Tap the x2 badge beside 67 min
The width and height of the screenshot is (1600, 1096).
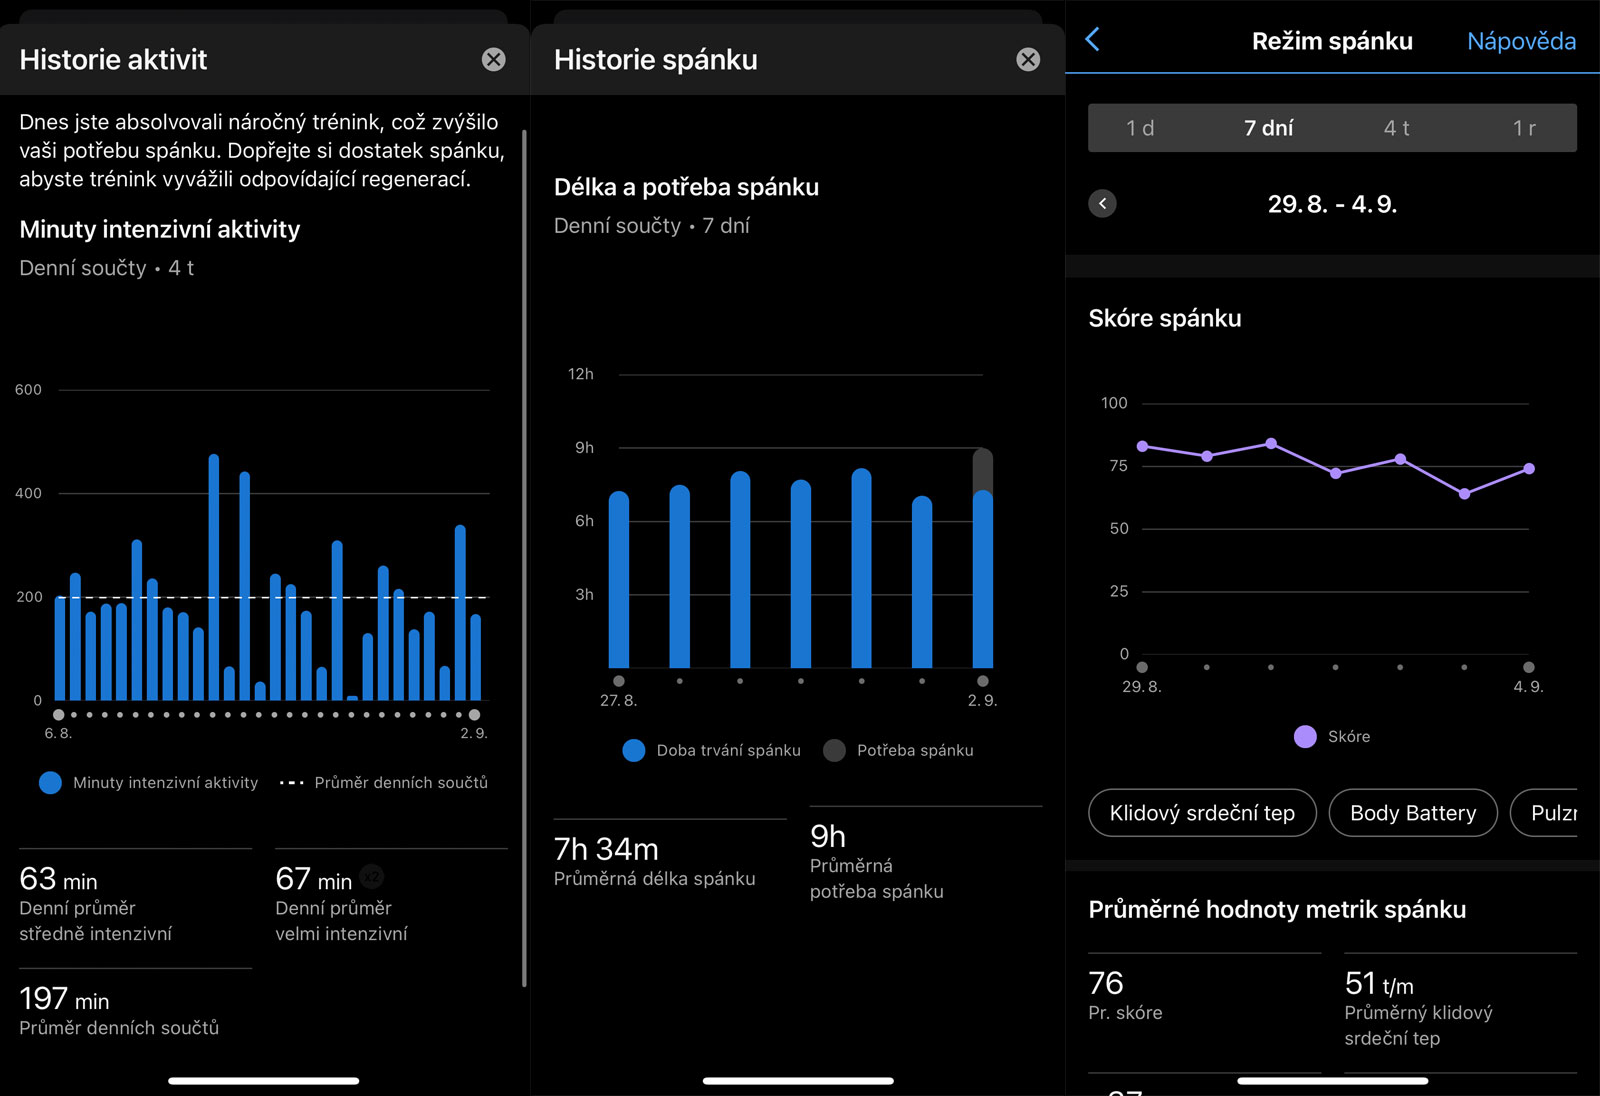pos(371,877)
